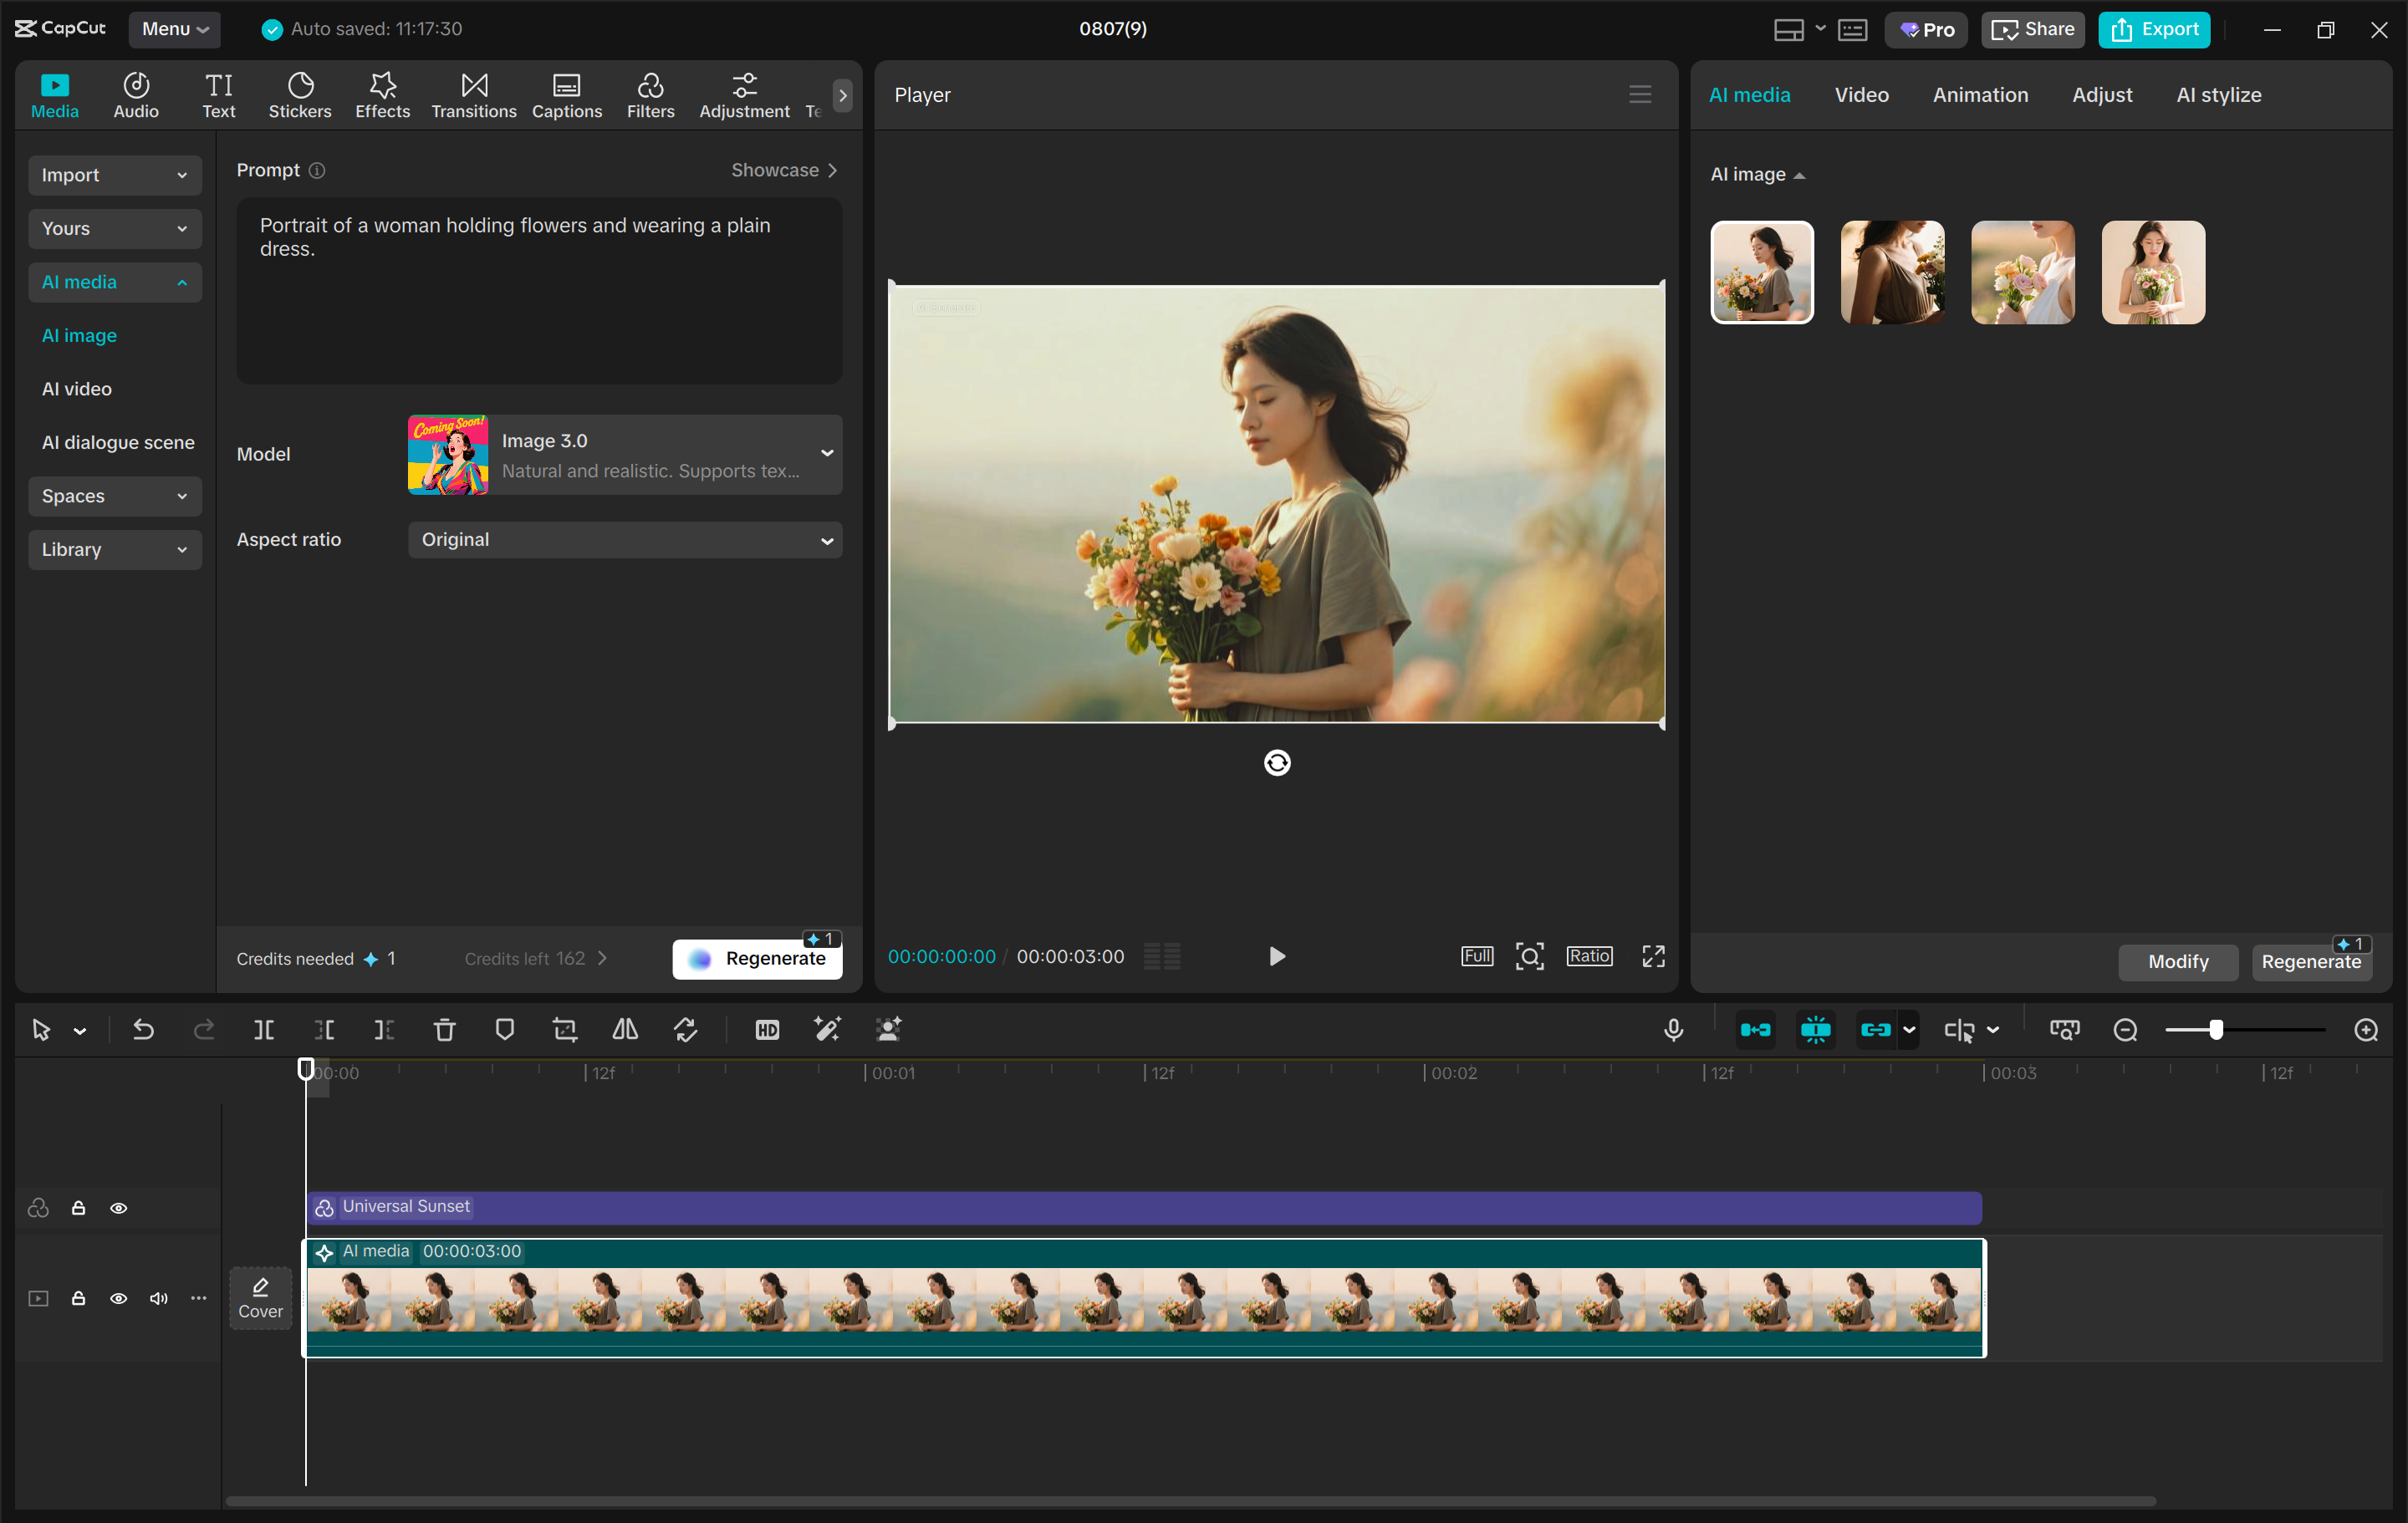Open the Audio panel
Image resolution: width=2408 pixels, height=1523 pixels.
(135, 95)
